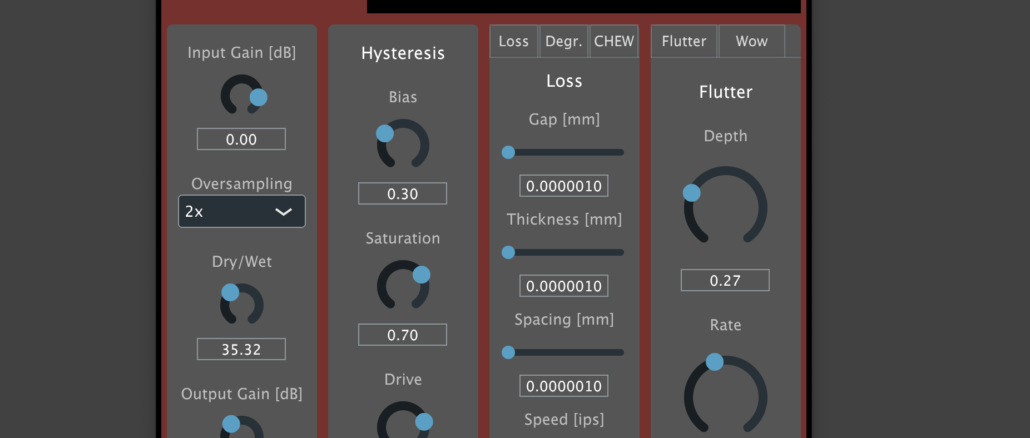Click the Hysteresis section title
The image size is (1030, 438).
point(403,54)
